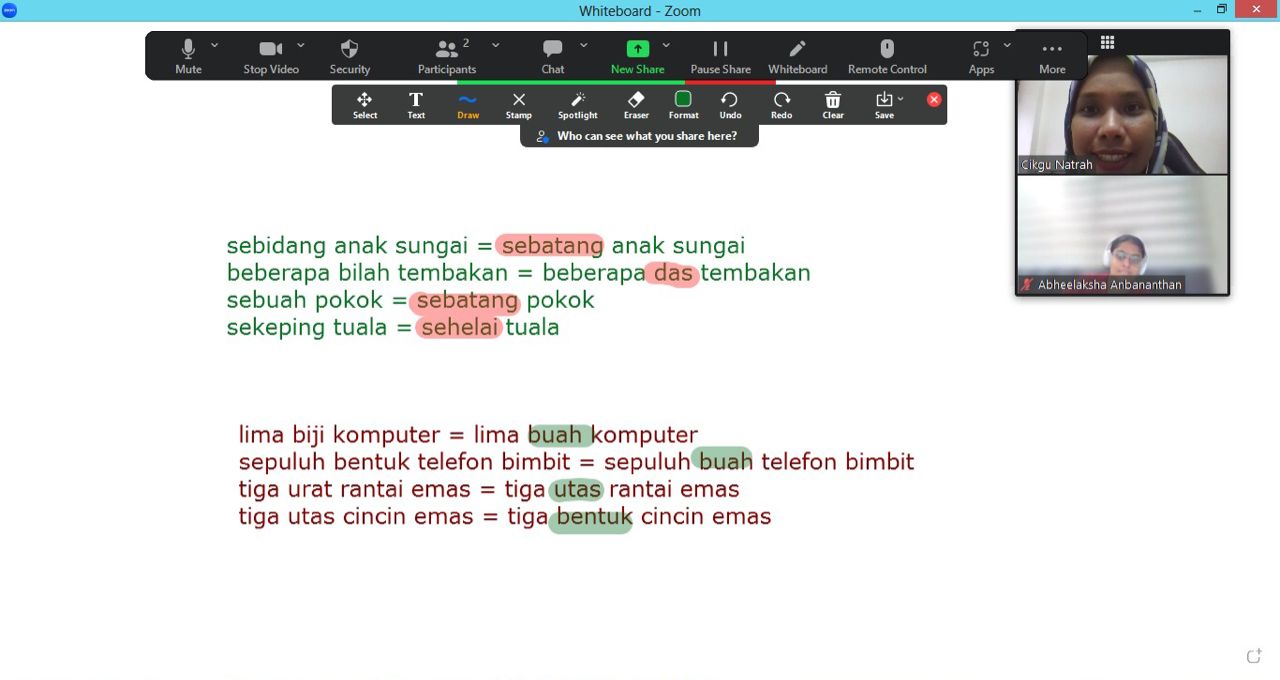Mute the microphone
The width and height of the screenshot is (1280, 680).
pos(188,56)
